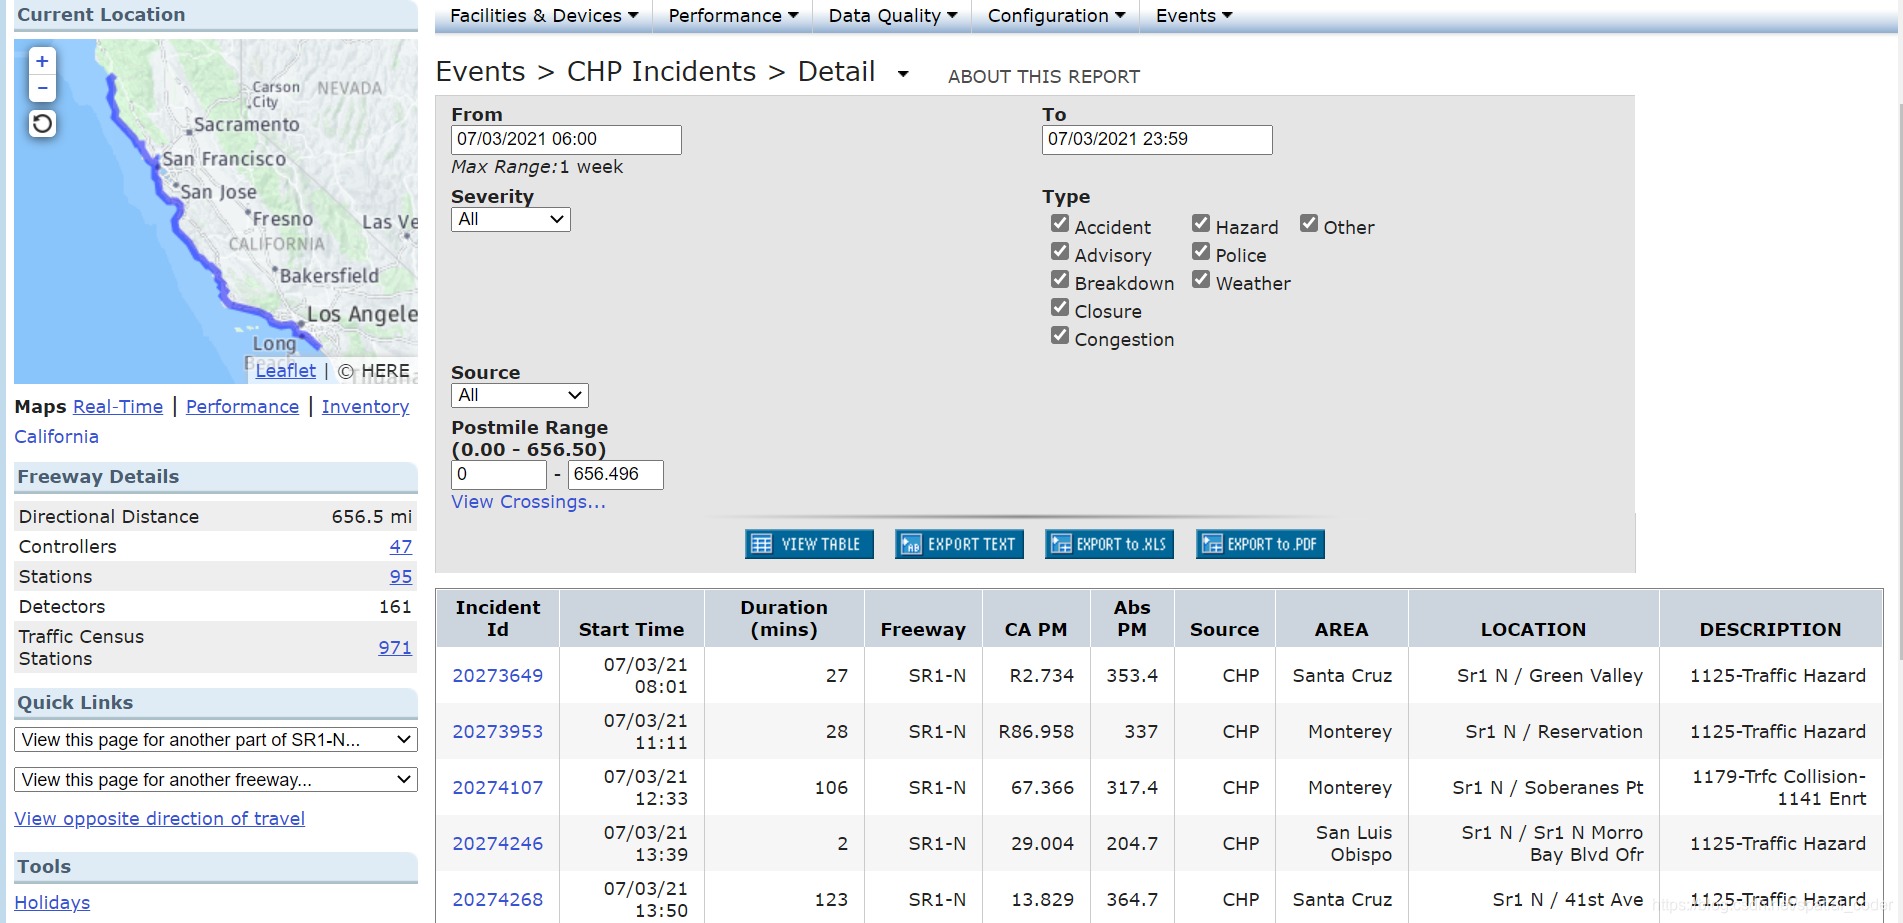
Task: Export results to XLS
Action: pyautogui.click(x=1109, y=544)
